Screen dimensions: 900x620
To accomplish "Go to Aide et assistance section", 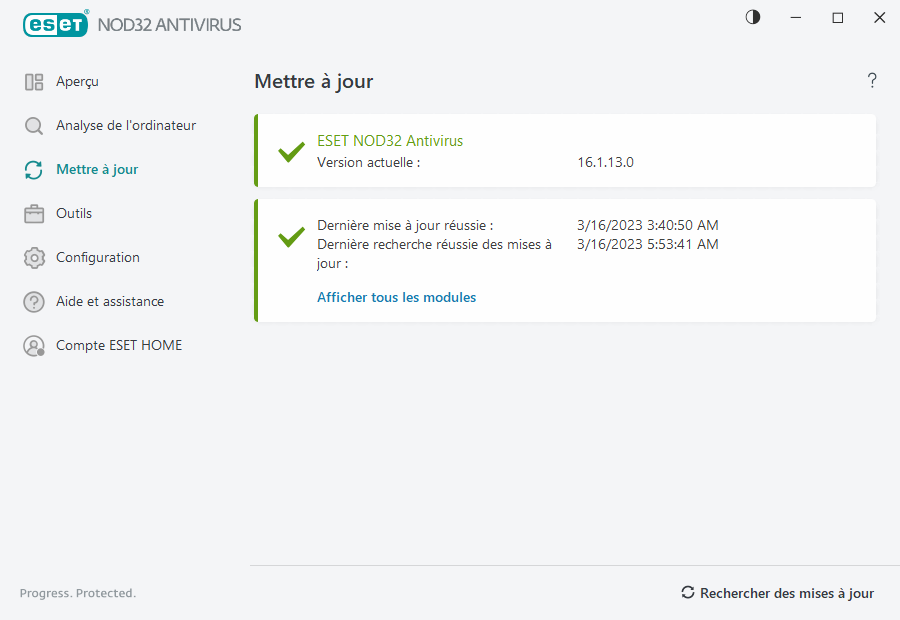I will coord(110,302).
